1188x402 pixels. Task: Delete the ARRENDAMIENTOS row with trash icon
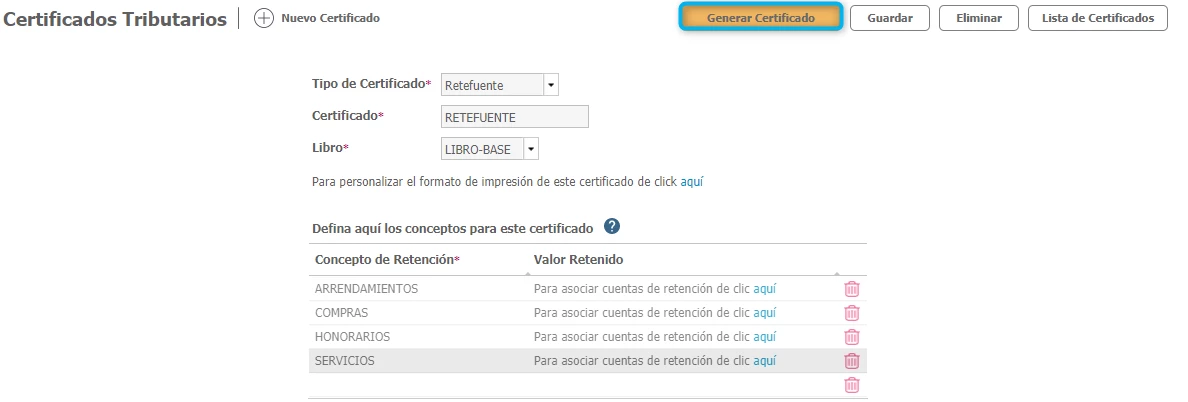click(852, 289)
